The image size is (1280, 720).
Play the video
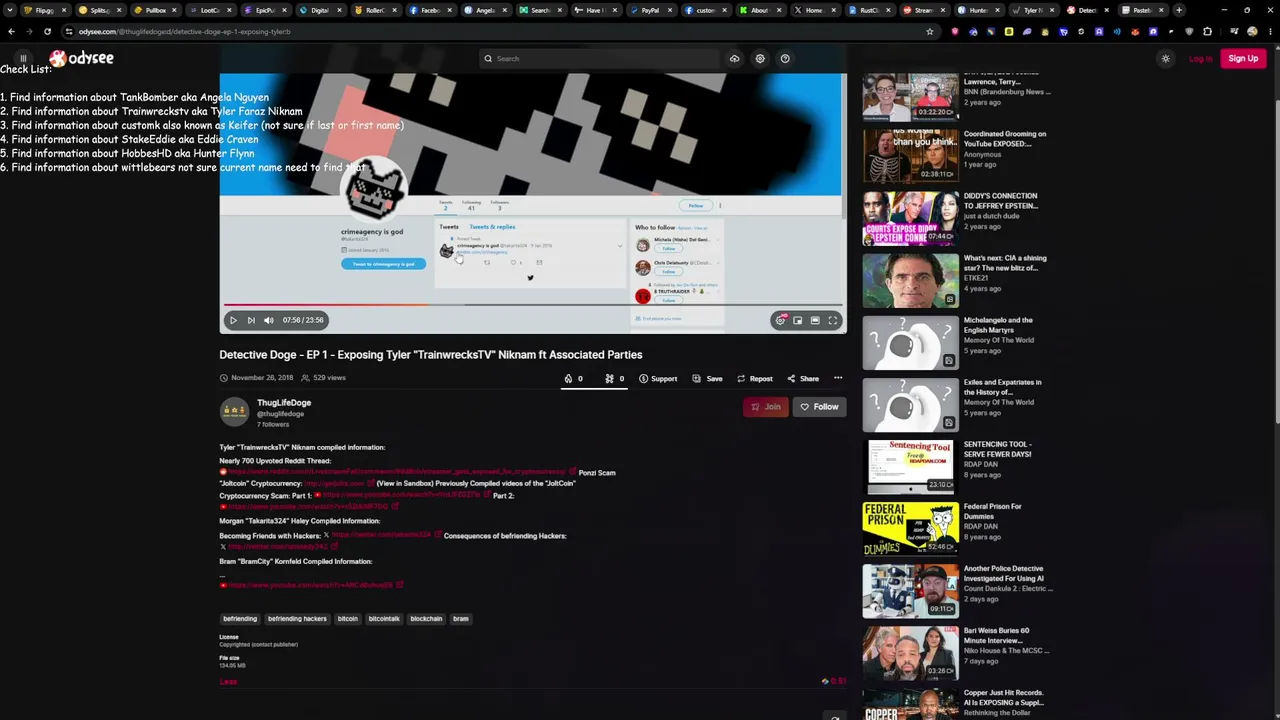(x=233, y=320)
